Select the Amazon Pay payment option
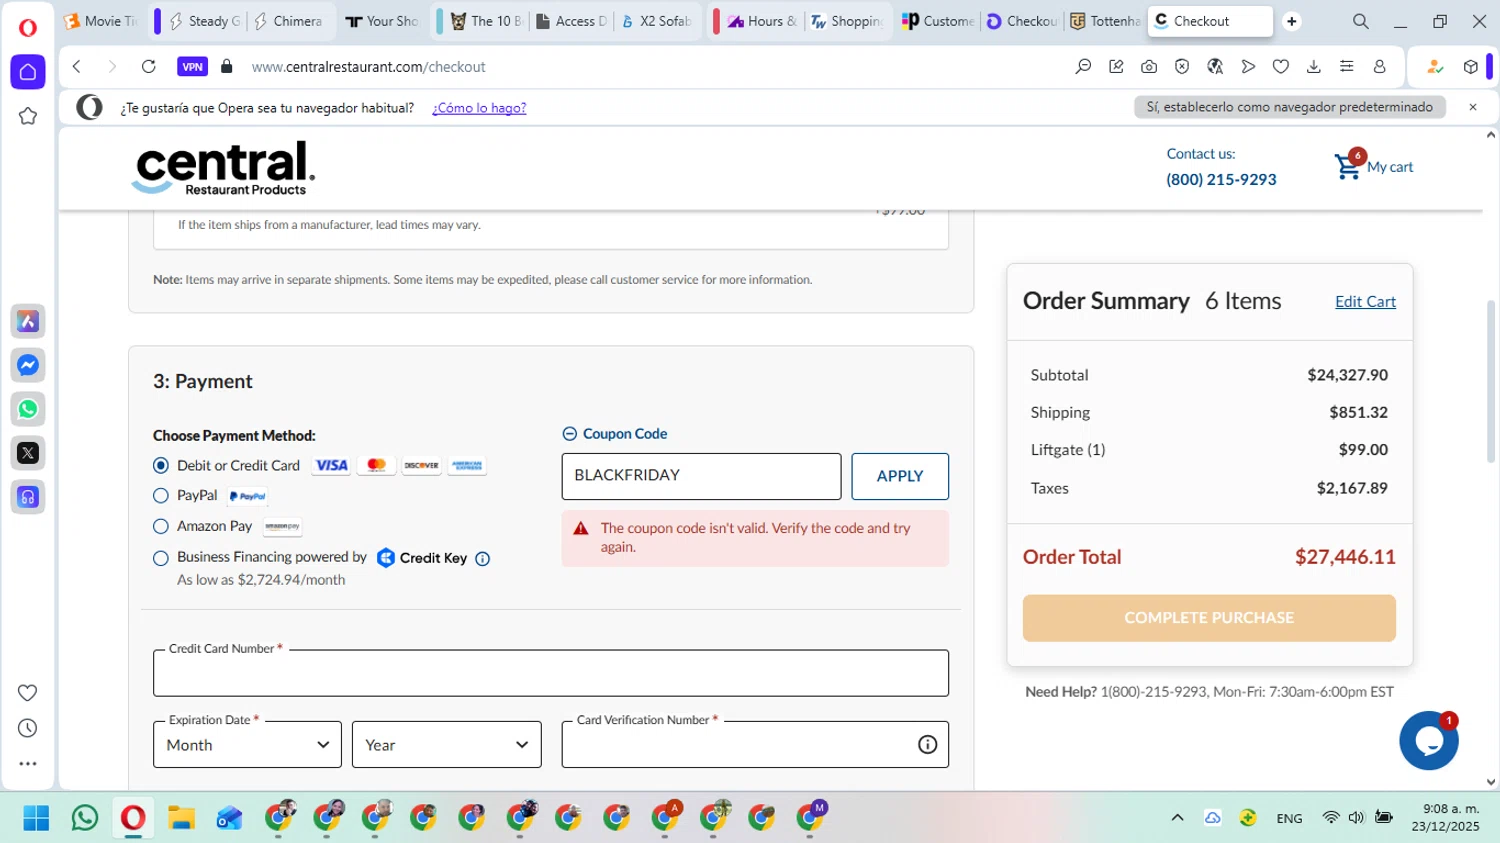Image resolution: width=1500 pixels, height=843 pixels. click(x=161, y=527)
